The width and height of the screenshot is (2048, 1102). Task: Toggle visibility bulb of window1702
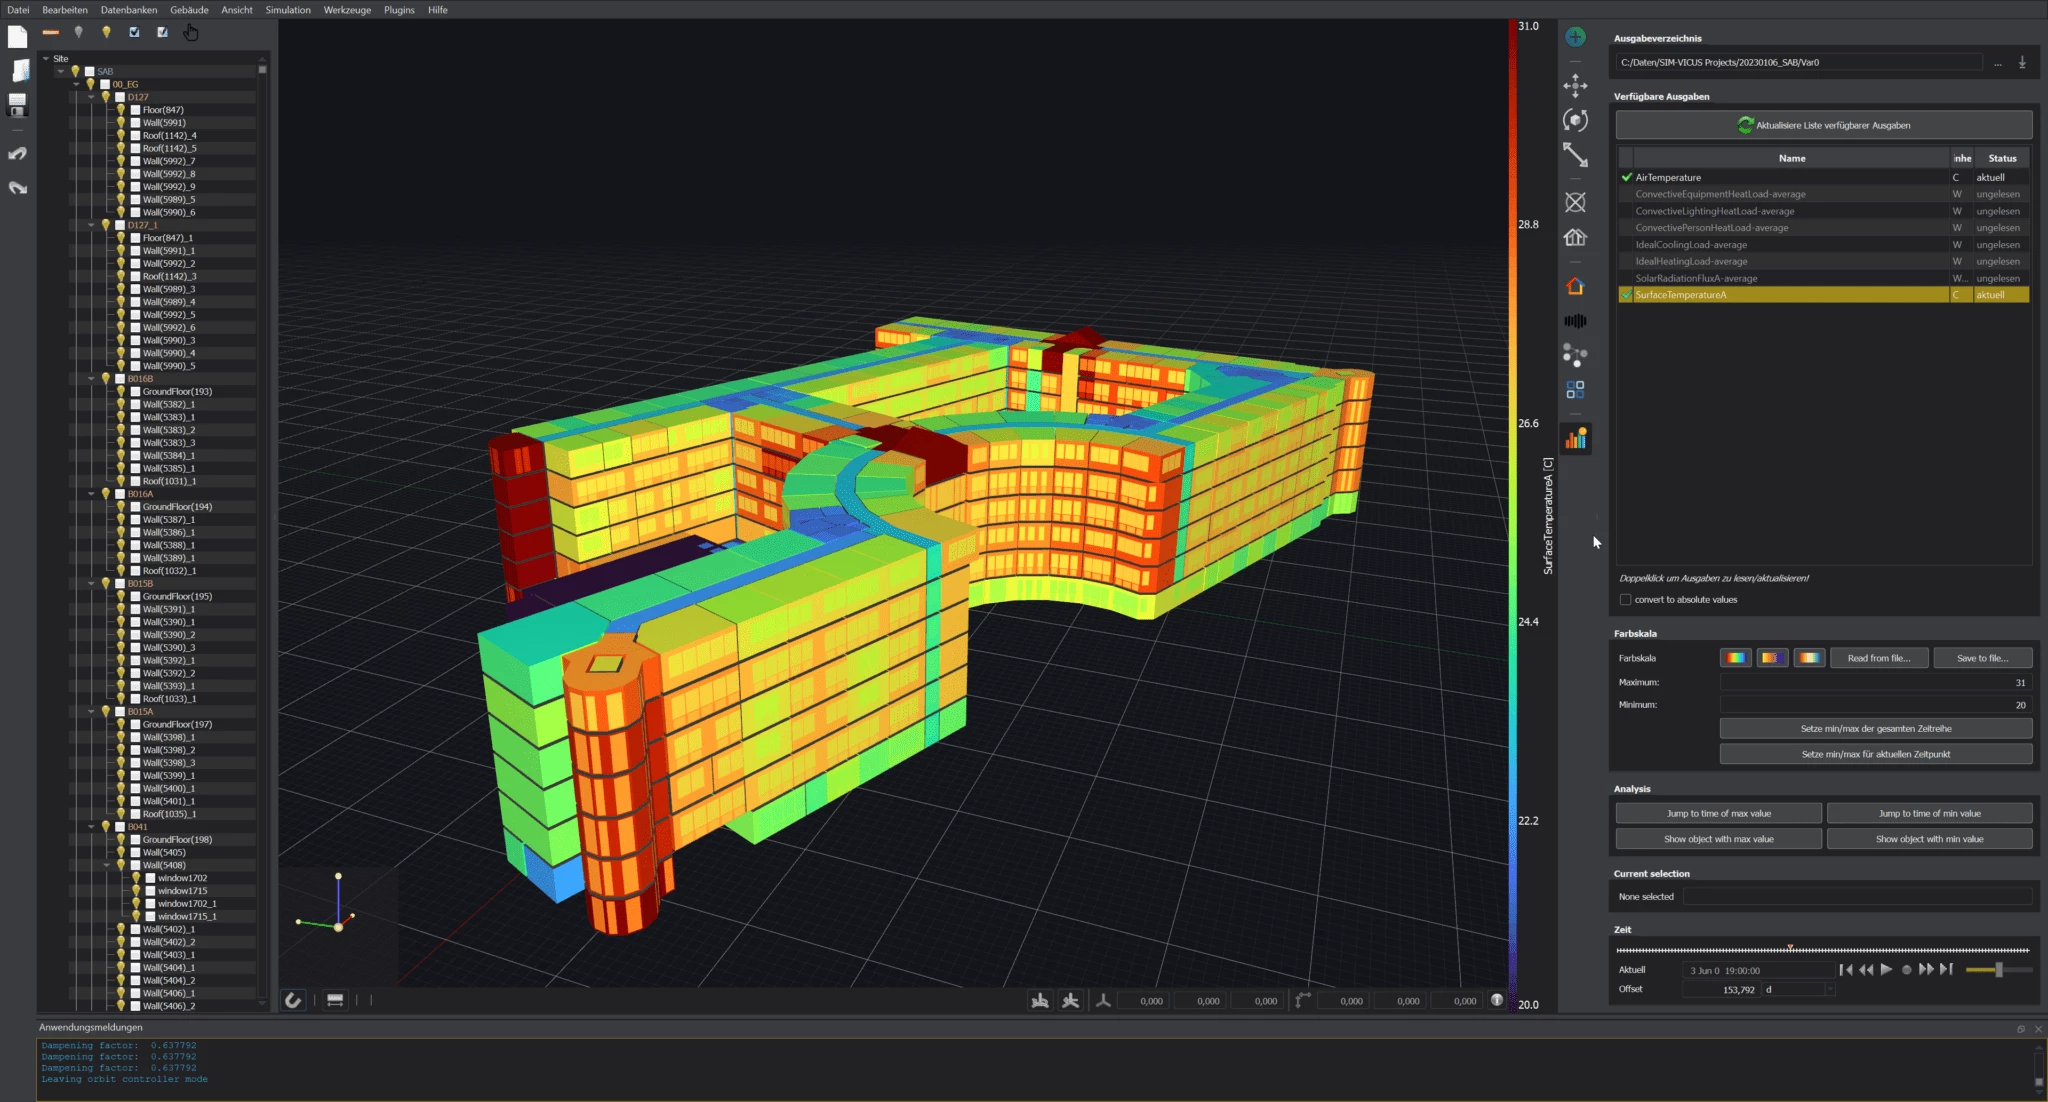click(136, 878)
